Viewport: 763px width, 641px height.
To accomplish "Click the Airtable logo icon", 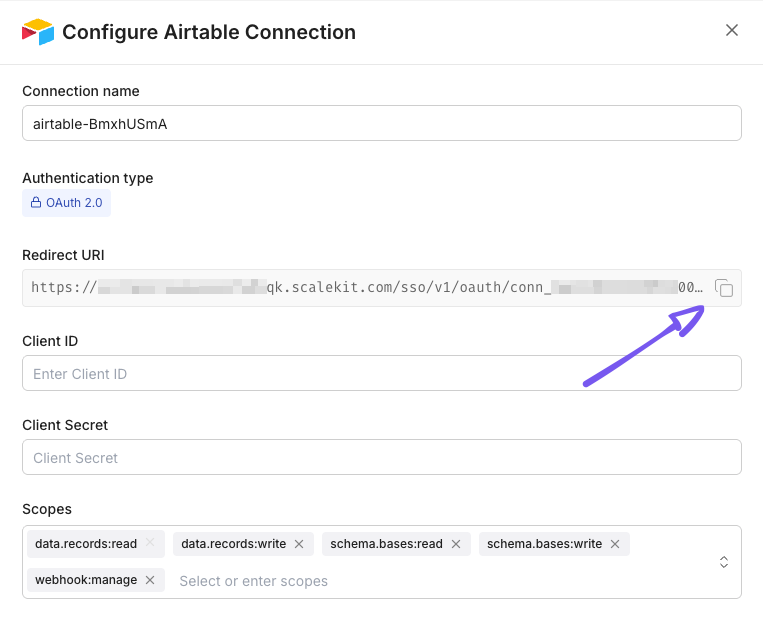I will click(x=38, y=32).
